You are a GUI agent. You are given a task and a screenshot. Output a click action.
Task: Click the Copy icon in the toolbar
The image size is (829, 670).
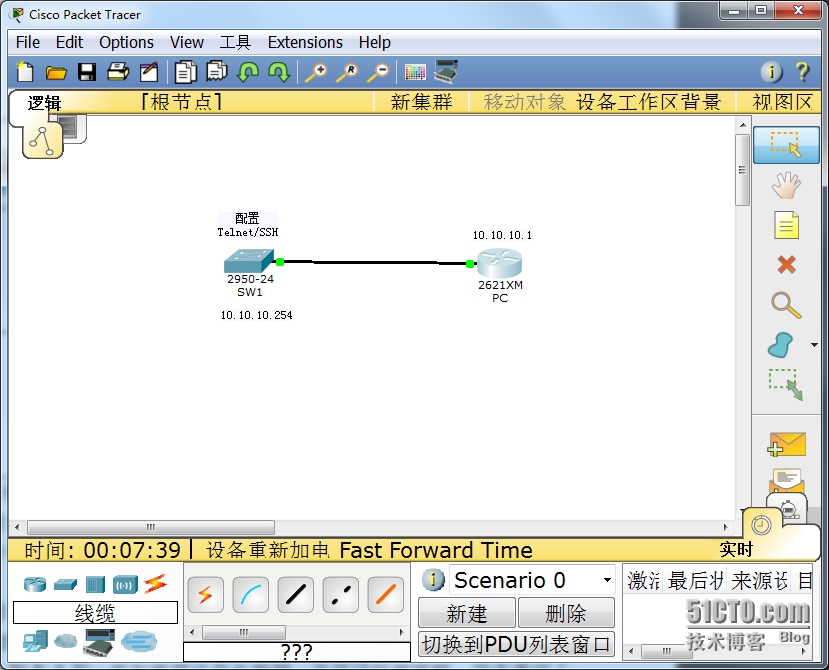(x=186, y=72)
